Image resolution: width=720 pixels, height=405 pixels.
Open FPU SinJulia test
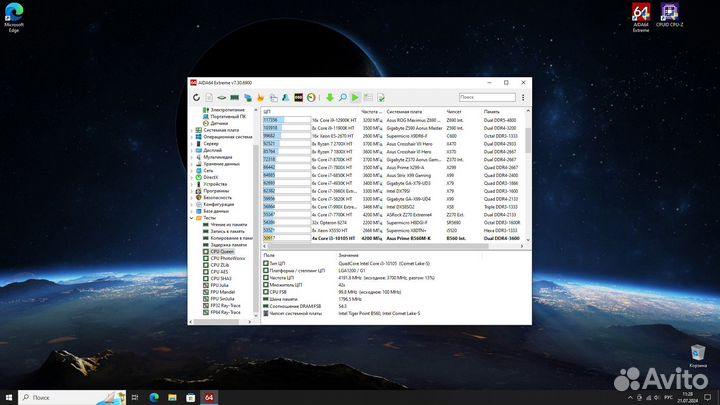tap(223, 299)
